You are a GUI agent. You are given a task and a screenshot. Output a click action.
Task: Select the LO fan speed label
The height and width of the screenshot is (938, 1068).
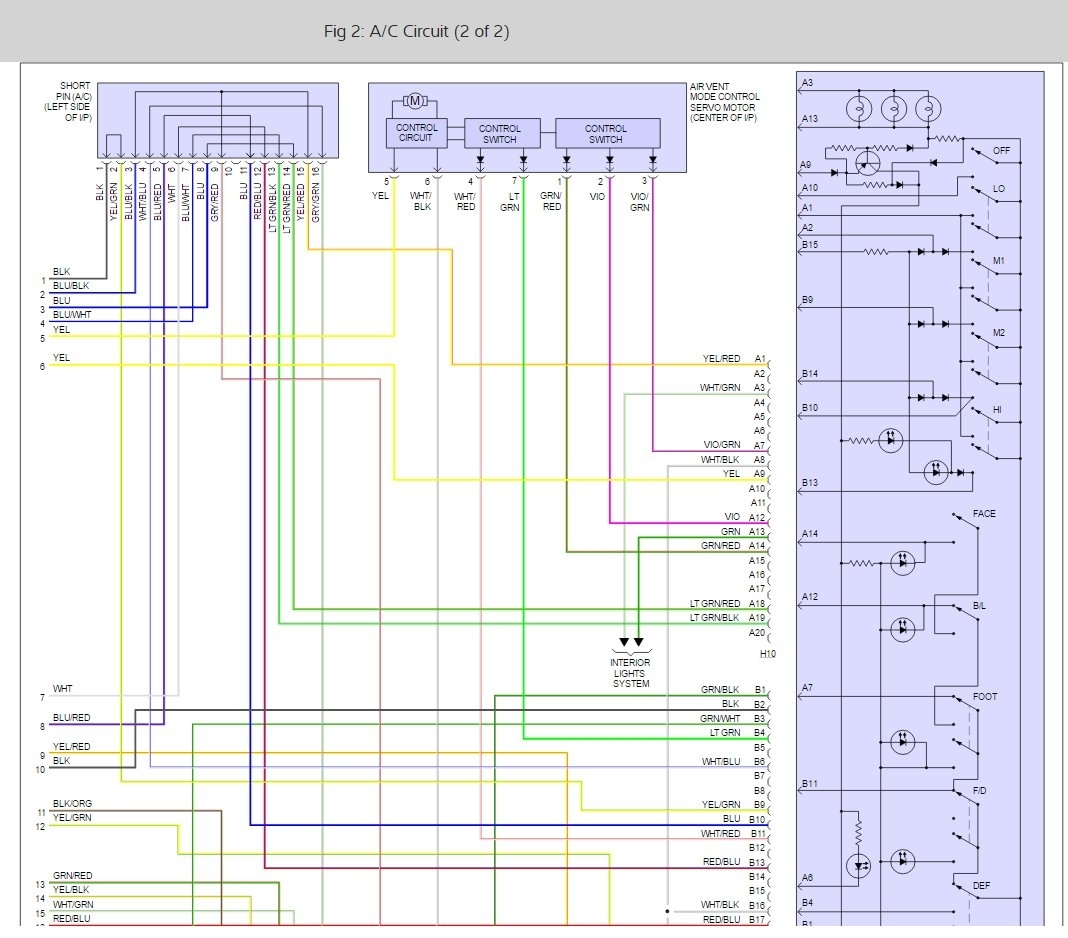click(999, 189)
